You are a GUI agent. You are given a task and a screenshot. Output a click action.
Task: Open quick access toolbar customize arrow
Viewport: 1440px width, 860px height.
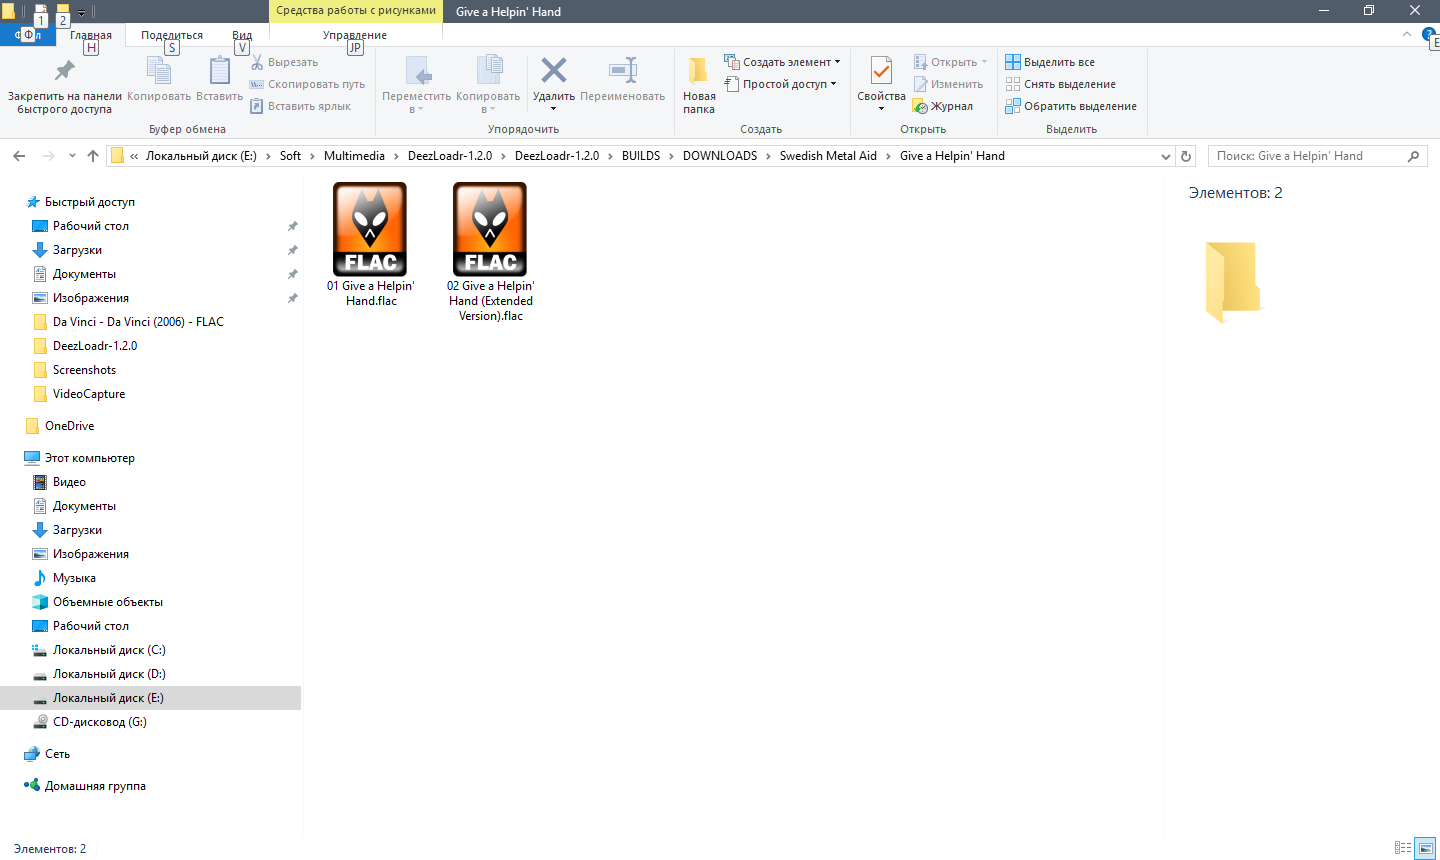pyautogui.click(x=82, y=12)
